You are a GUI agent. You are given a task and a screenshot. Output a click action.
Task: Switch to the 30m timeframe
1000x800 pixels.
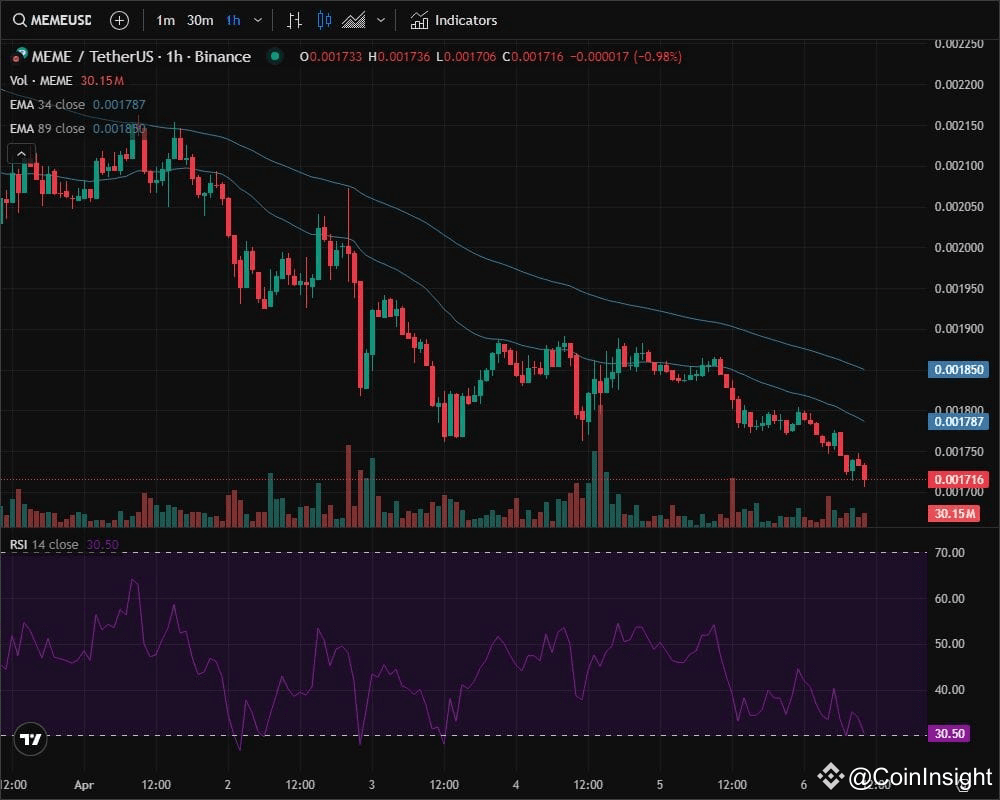point(200,20)
